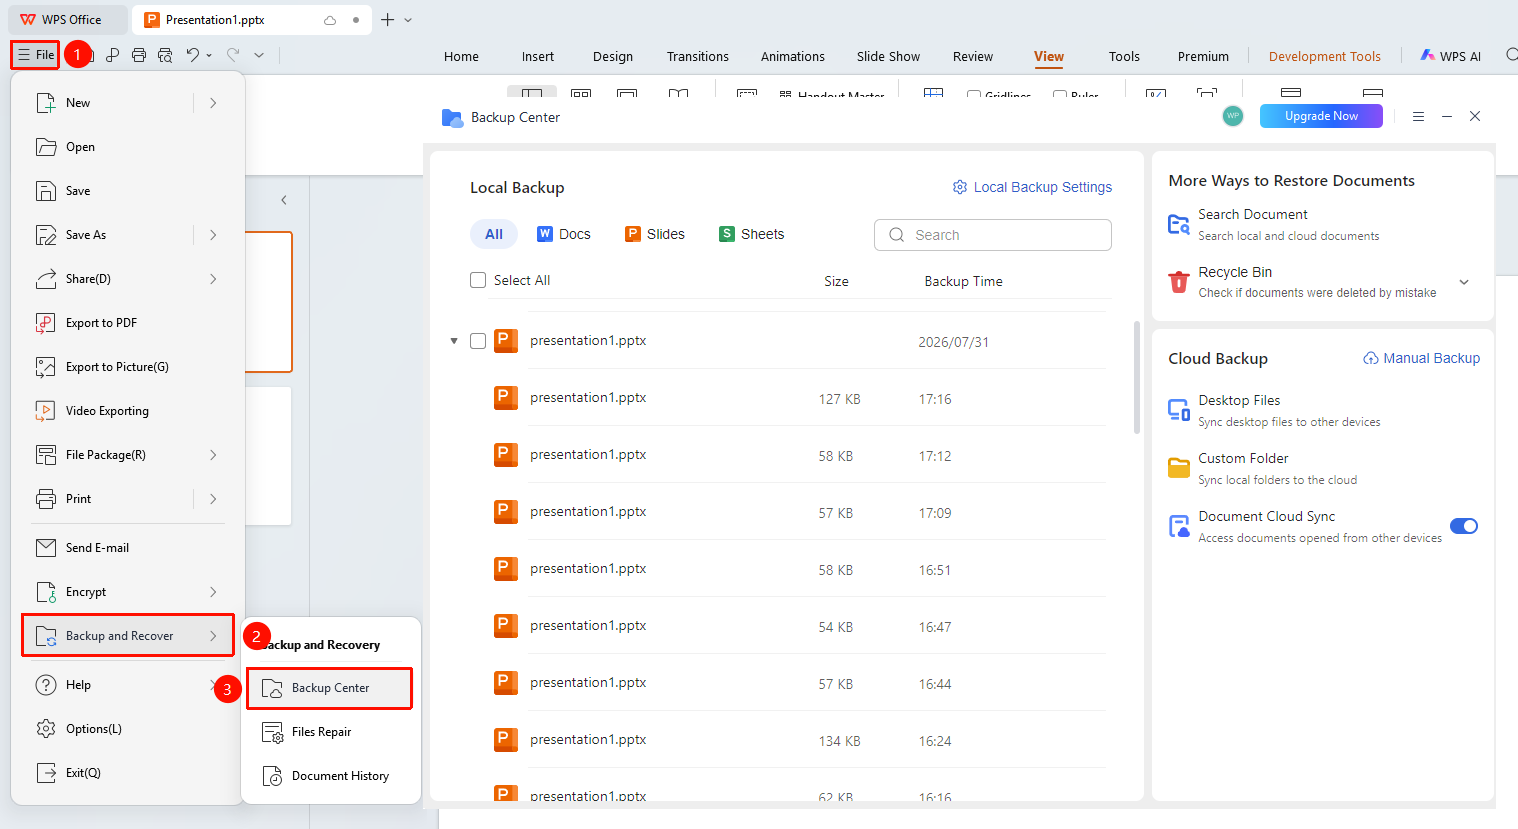Open the Undo history dropdown arrow

tap(209, 56)
